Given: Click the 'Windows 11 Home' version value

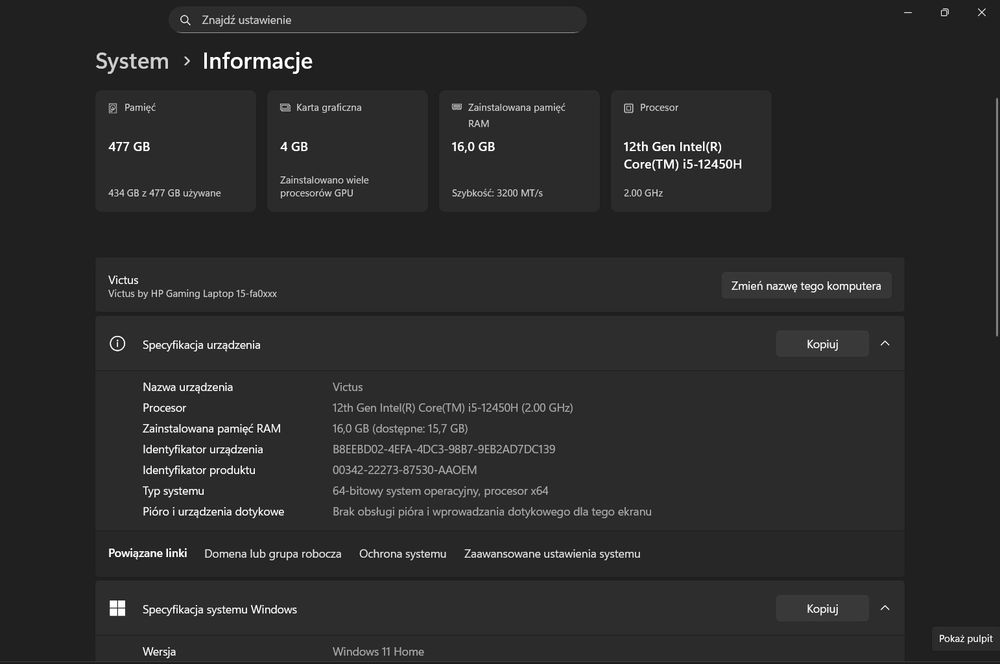Looking at the screenshot, I should (x=378, y=652).
